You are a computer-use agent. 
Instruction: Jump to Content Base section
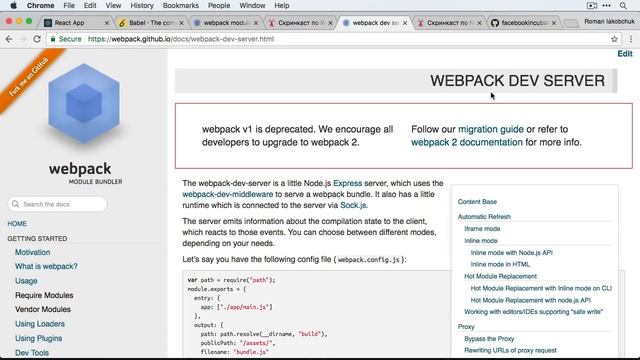(477, 202)
